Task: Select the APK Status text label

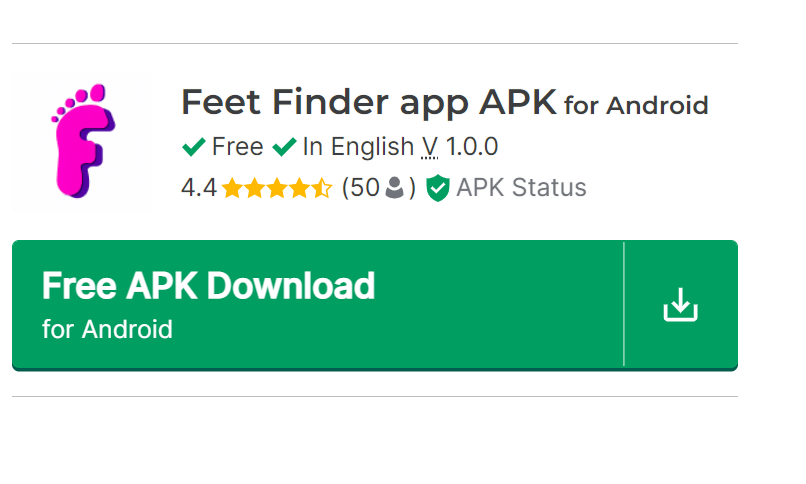Action: [521, 188]
